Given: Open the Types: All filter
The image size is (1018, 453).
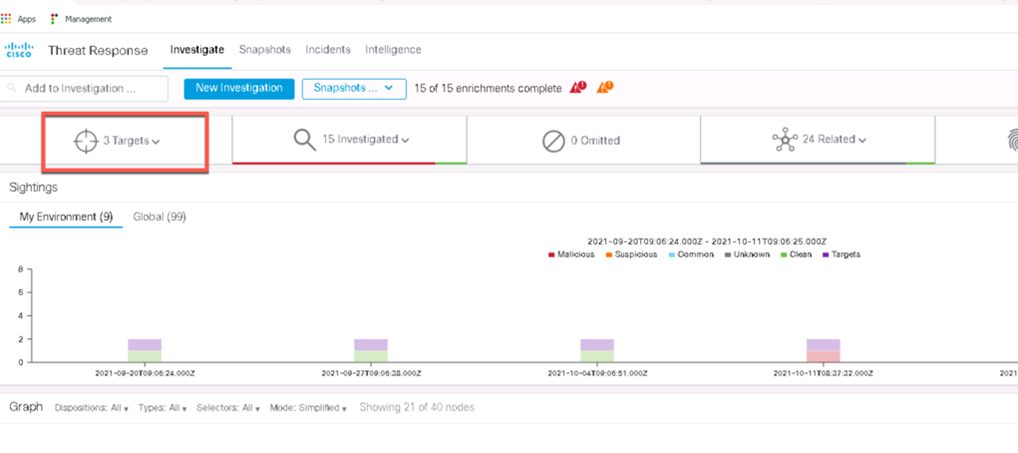Looking at the screenshot, I should [162, 408].
